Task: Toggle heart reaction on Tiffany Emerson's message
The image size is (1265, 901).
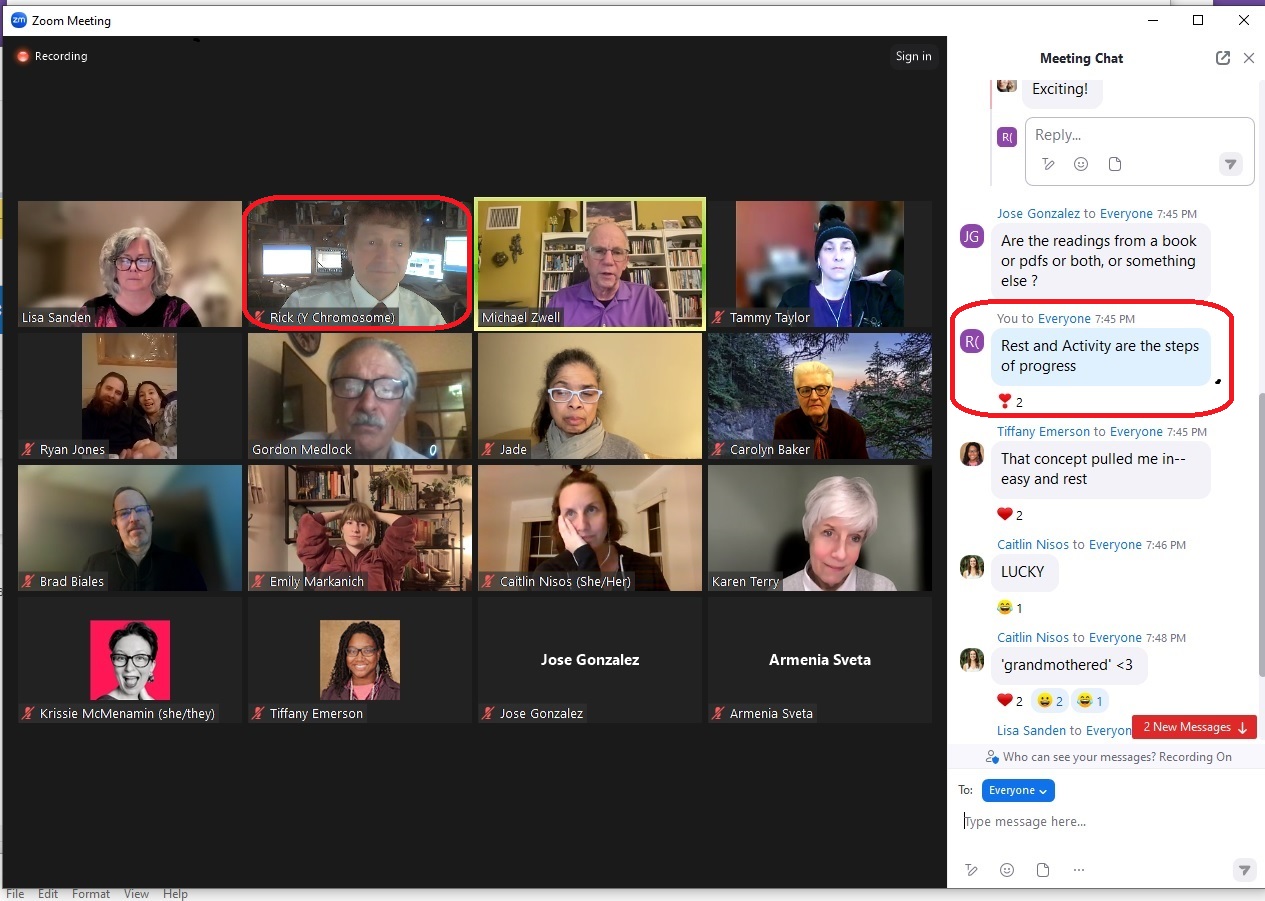Action: pos(1010,515)
